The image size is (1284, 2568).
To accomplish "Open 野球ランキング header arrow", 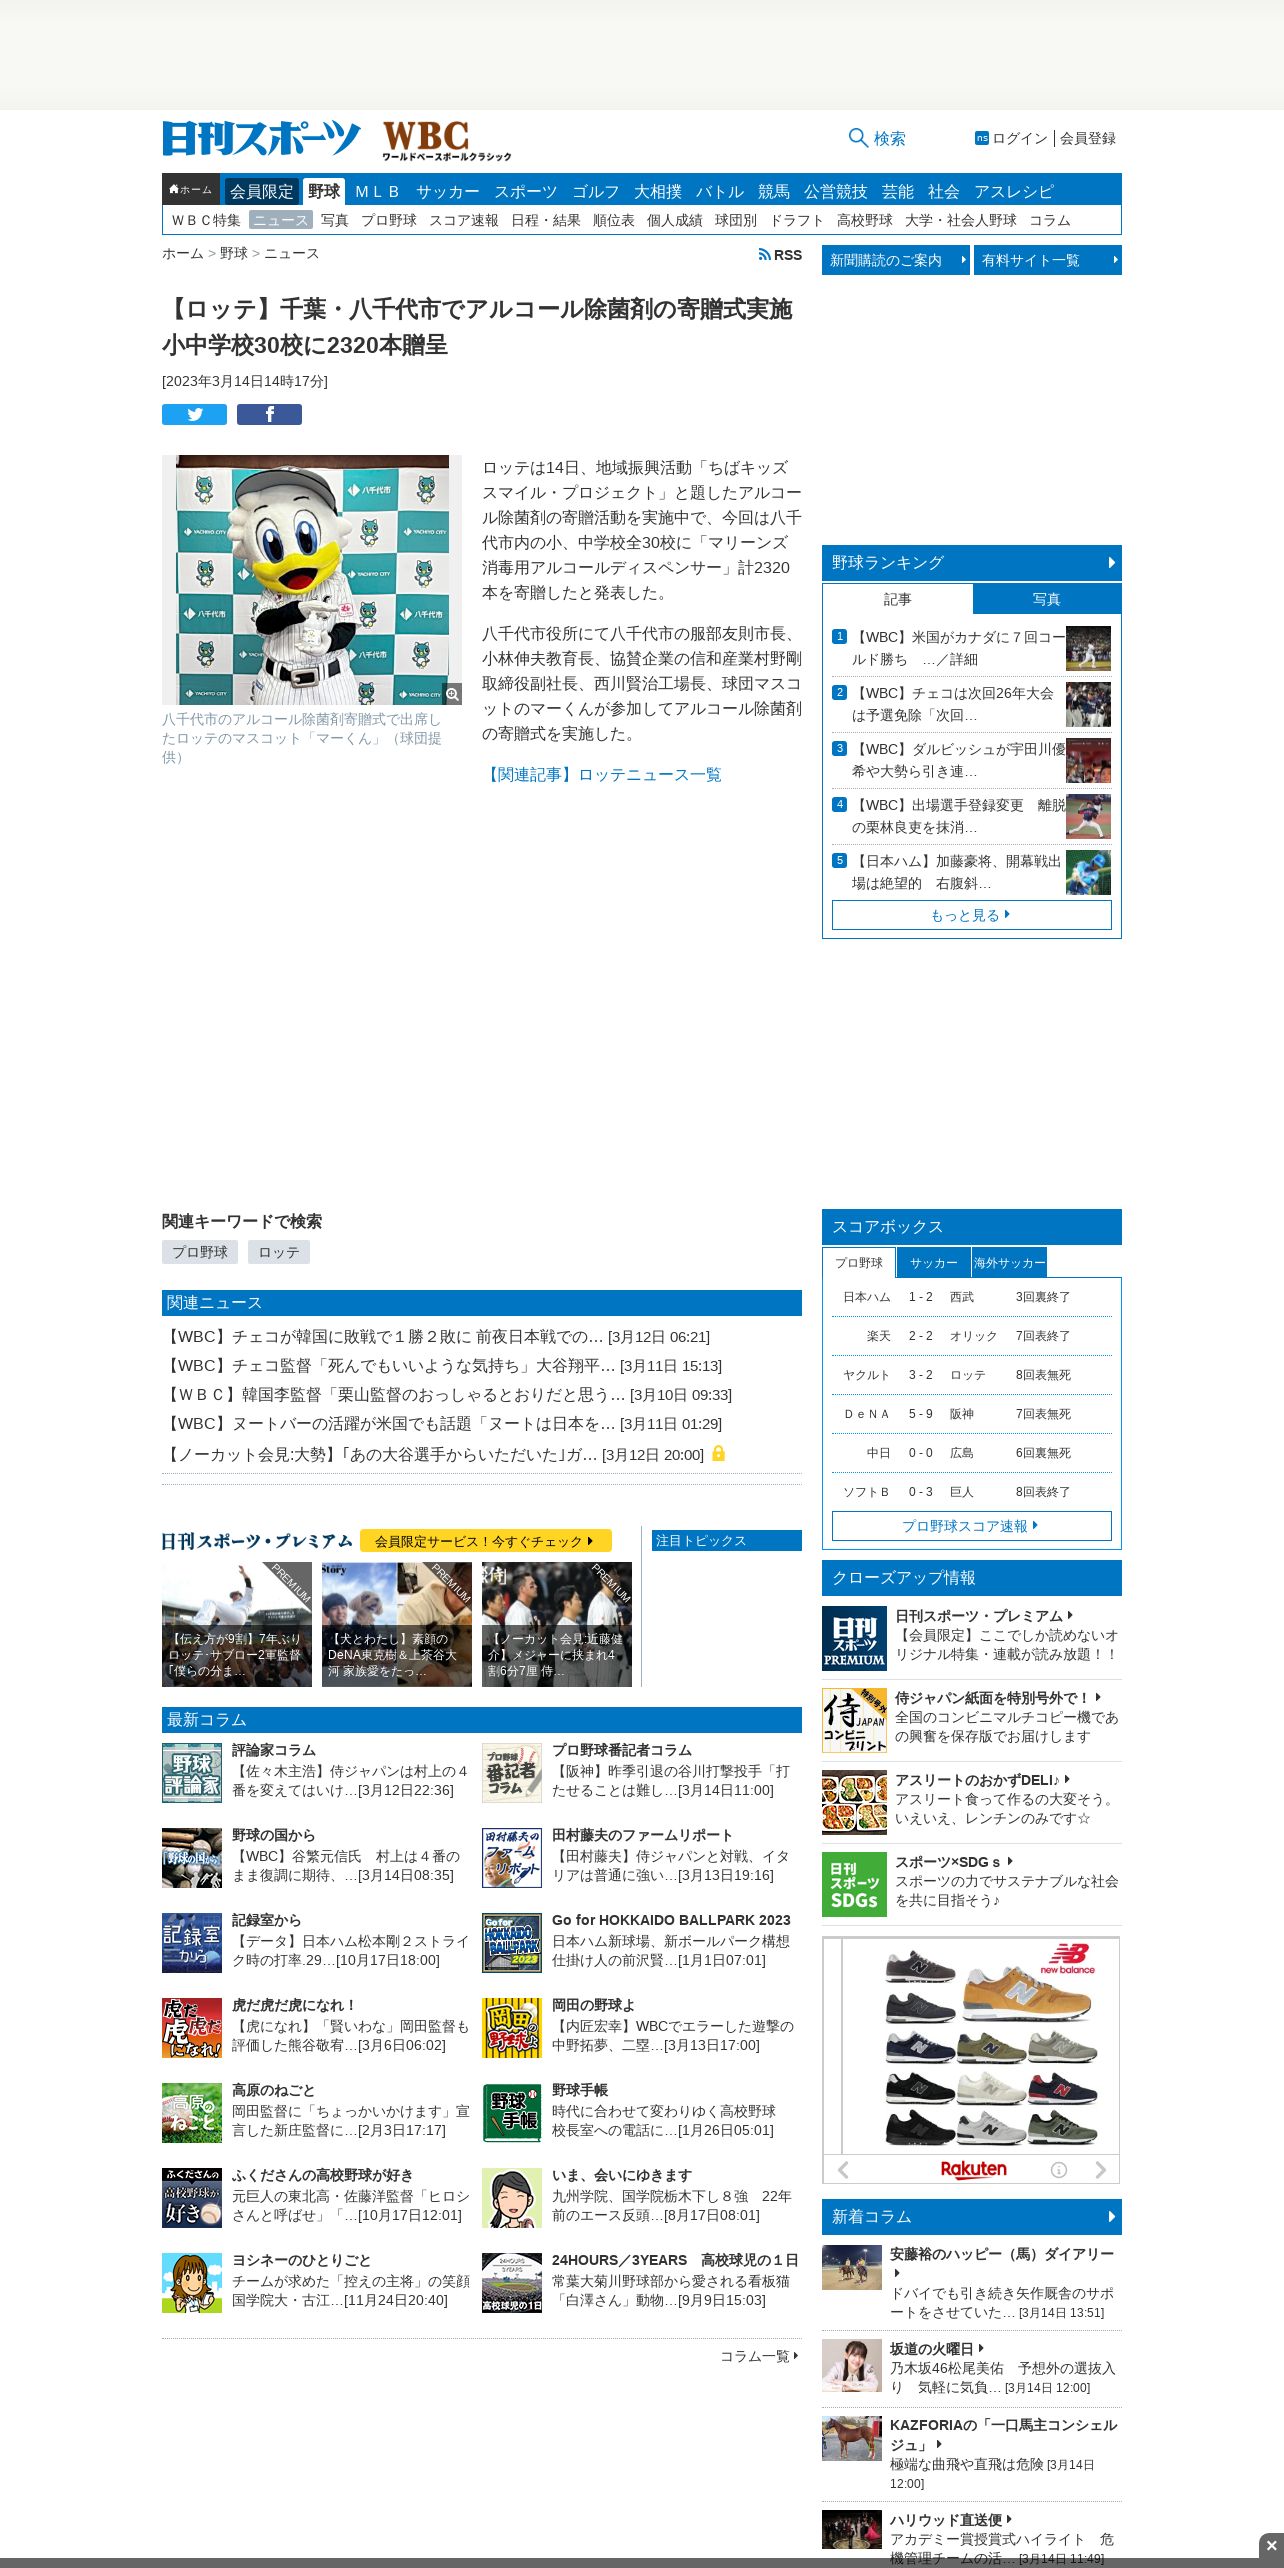I will click(1112, 563).
